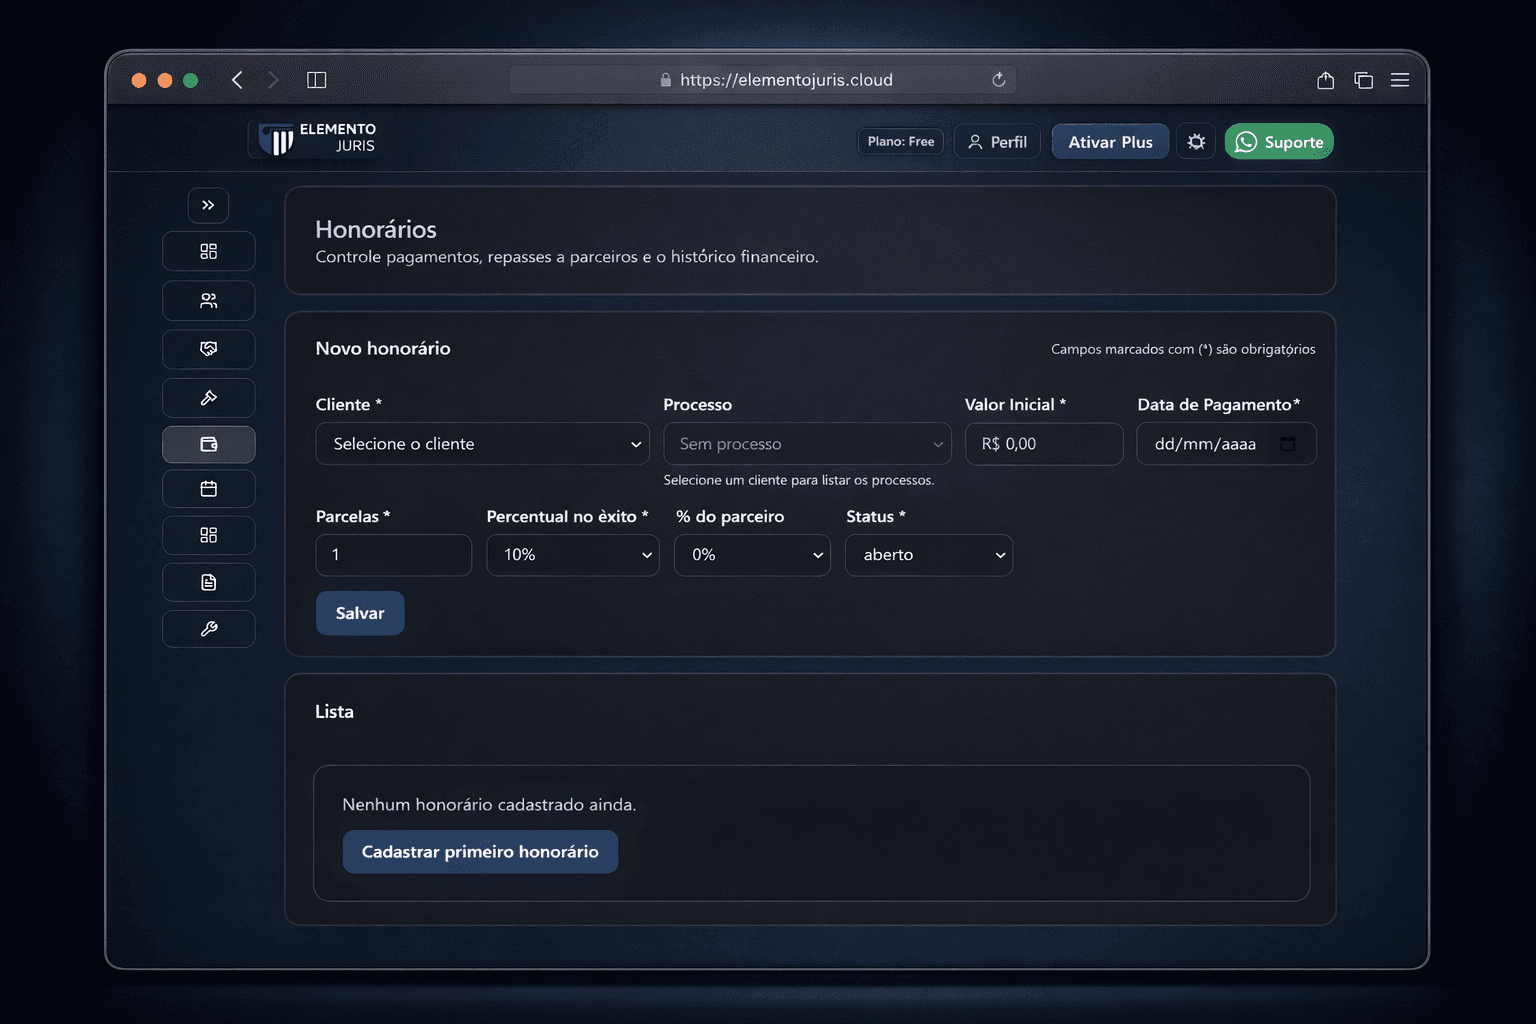Expand the Percentual no êxito dropdown
Viewport: 1536px width, 1024px height.
572,555
